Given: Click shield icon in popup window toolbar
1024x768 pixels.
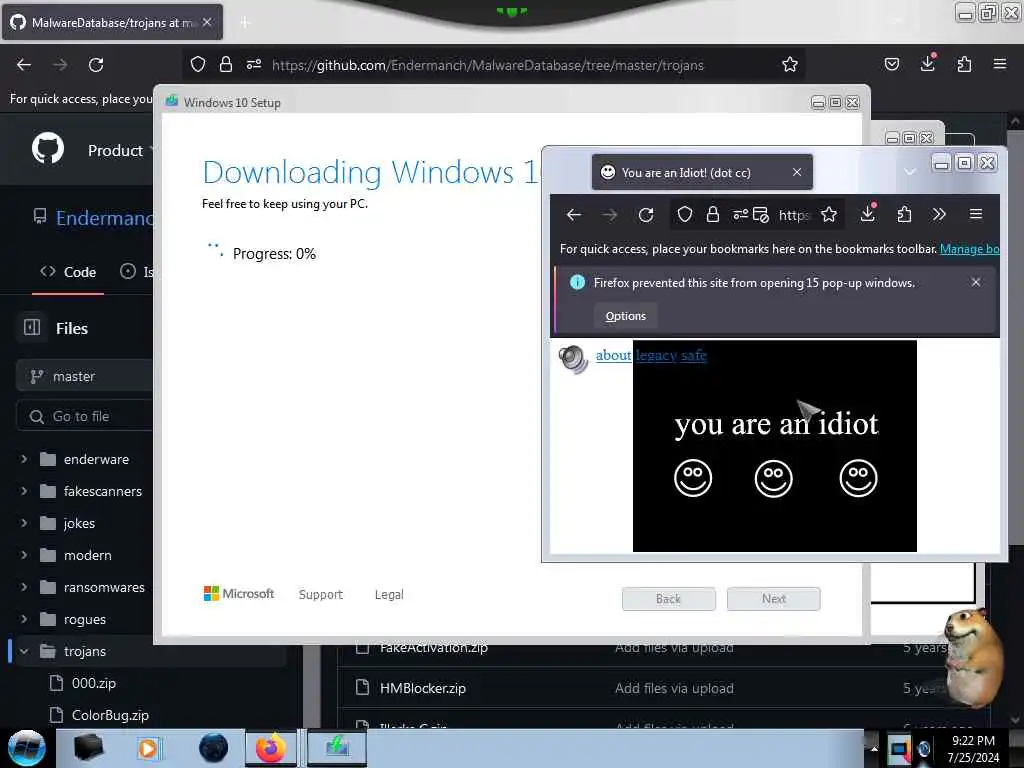Looking at the screenshot, I should [684, 214].
